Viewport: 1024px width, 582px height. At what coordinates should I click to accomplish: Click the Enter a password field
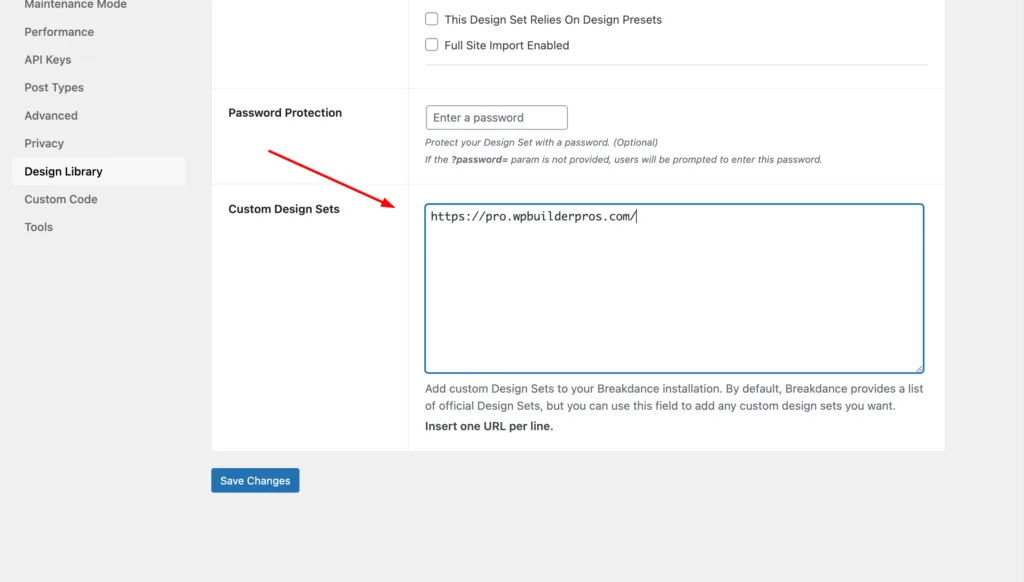click(x=496, y=118)
